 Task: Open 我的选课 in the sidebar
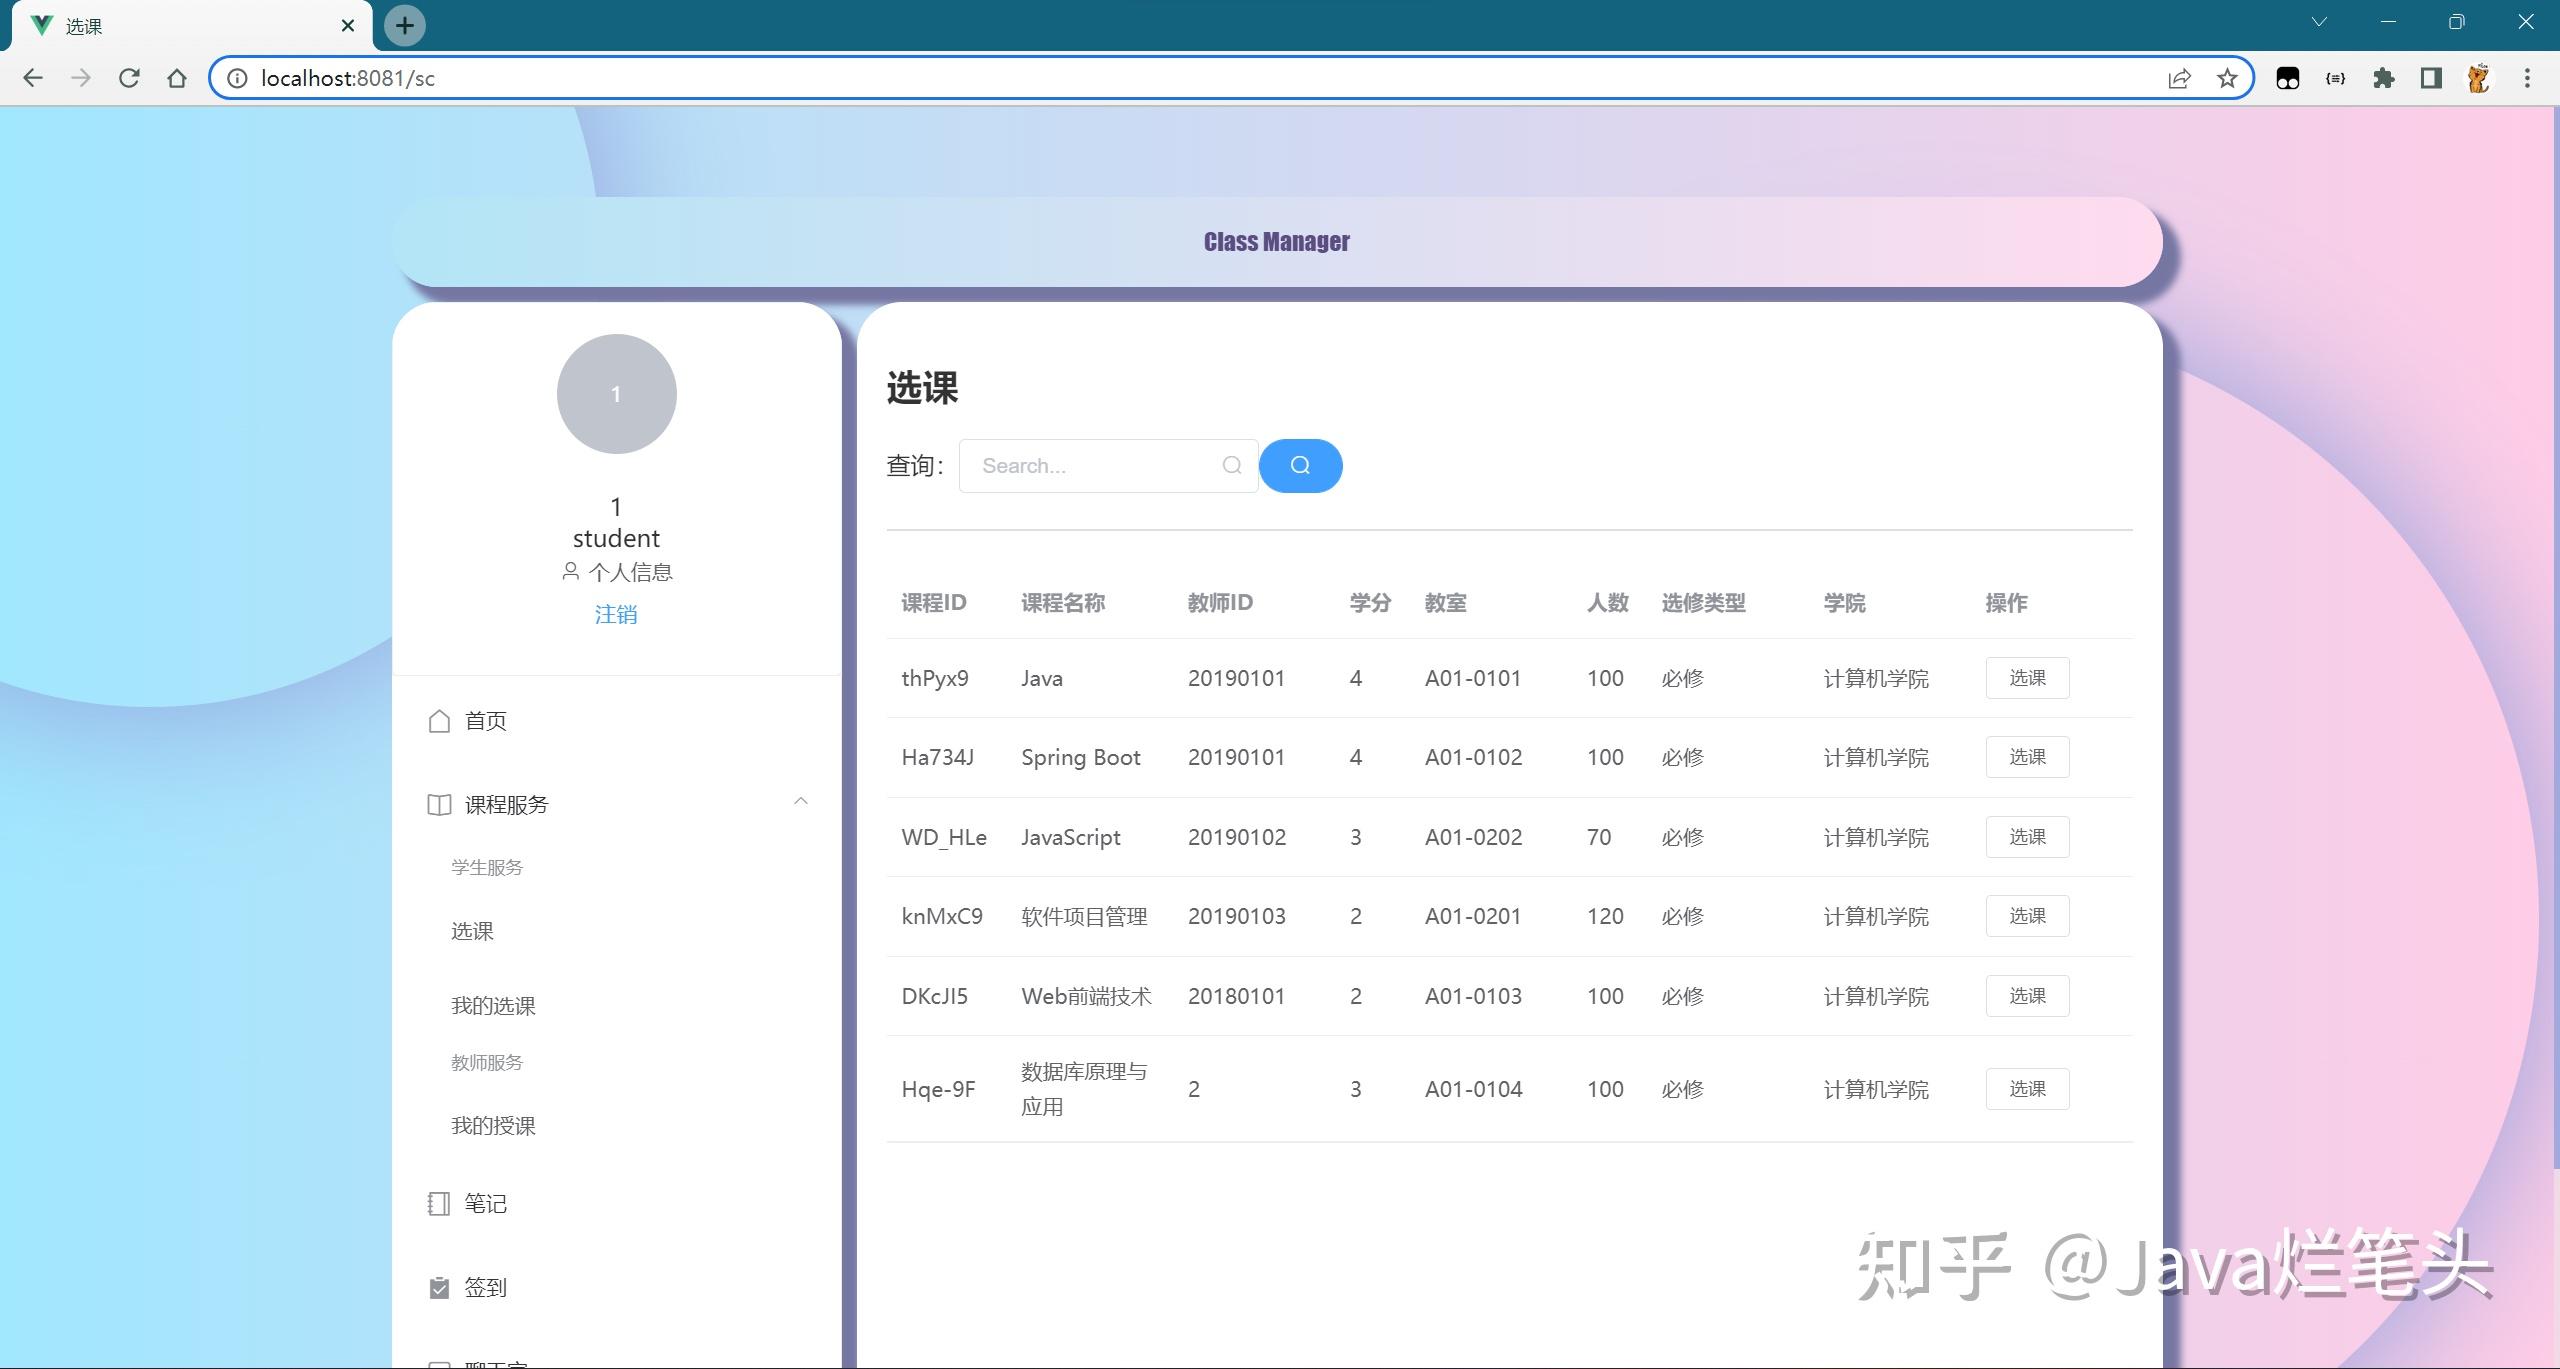[493, 1005]
